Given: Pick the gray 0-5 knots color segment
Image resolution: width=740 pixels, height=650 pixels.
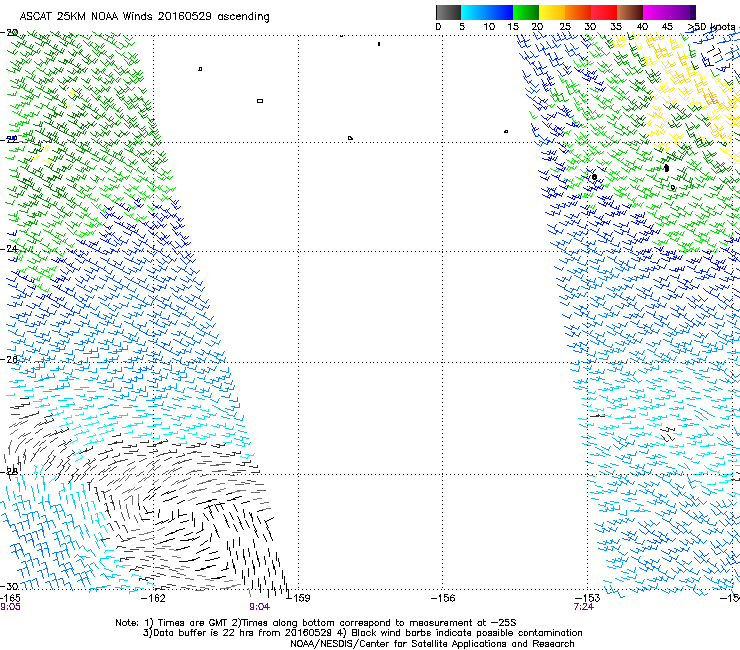Looking at the screenshot, I should pos(448,12).
